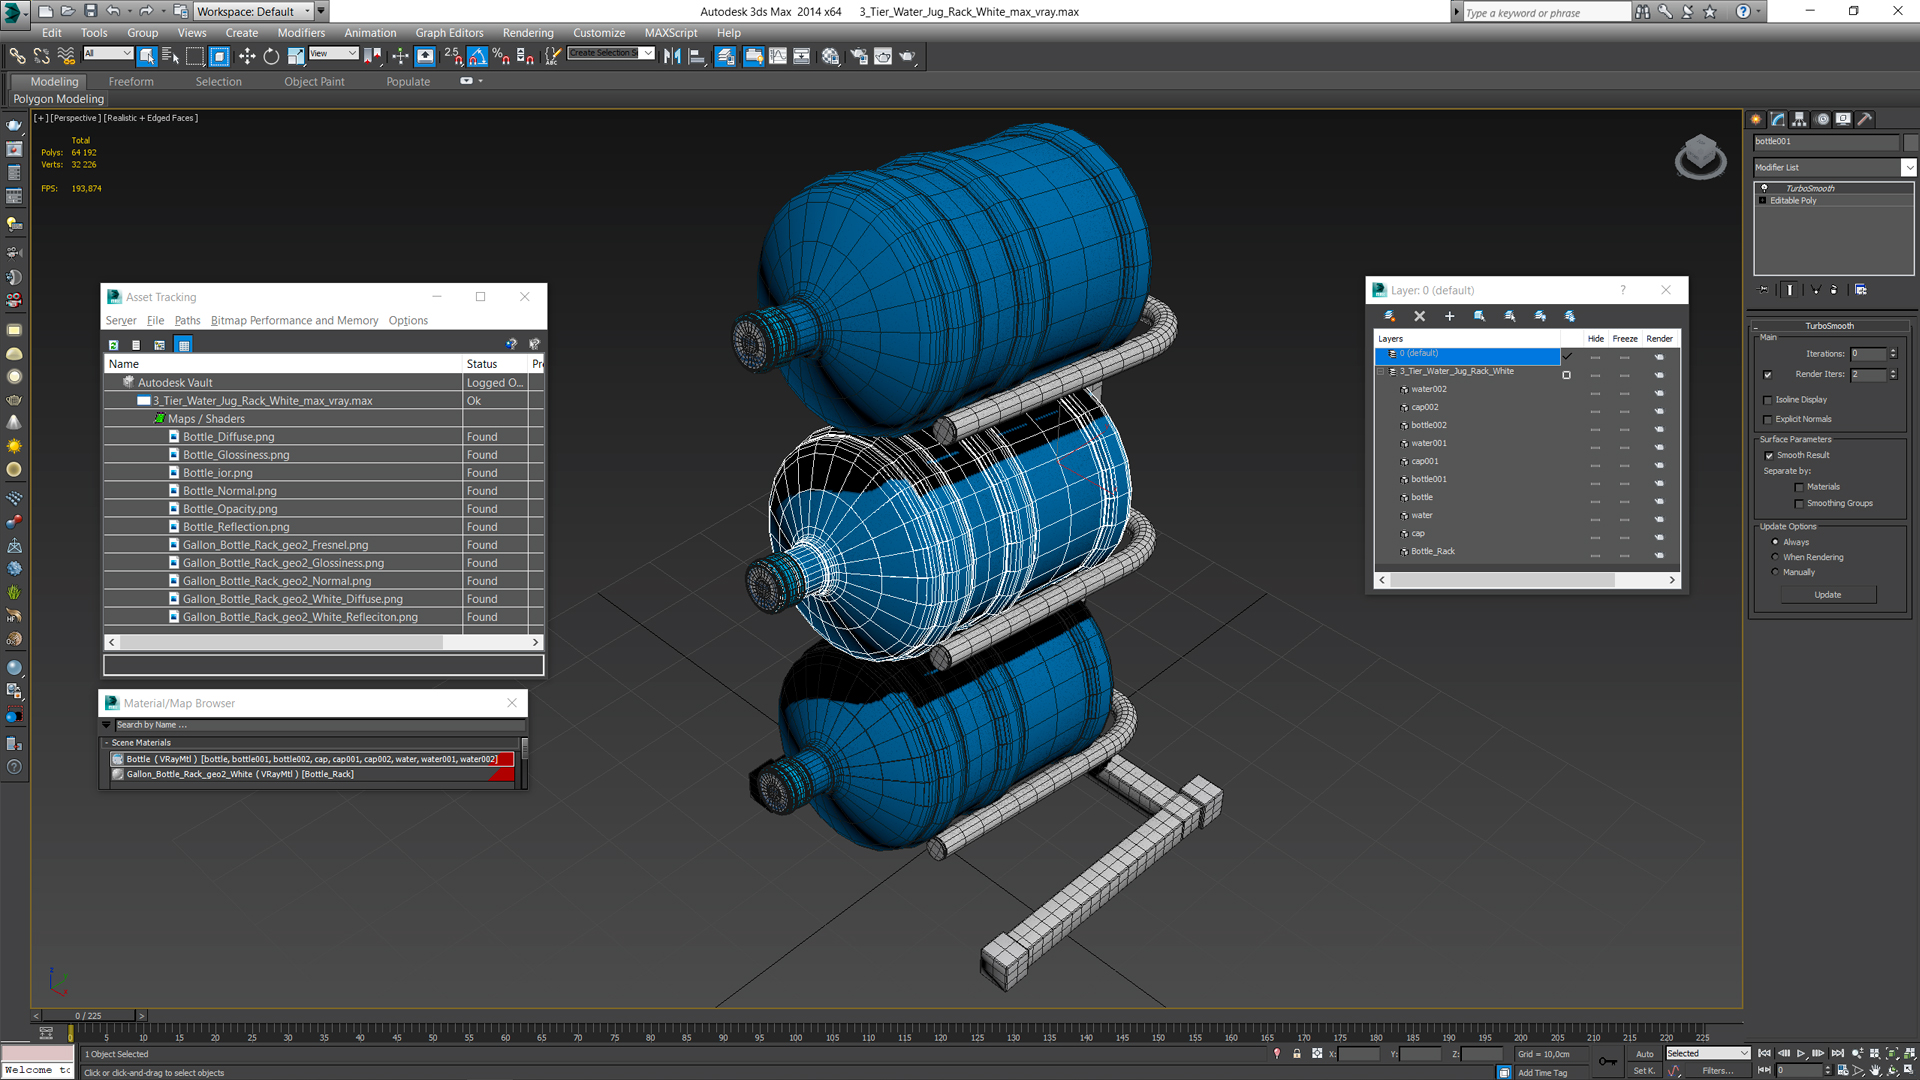Toggle selection lock padlock in status bar
The height and width of the screenshot is (1080, 1920).
(x=1297, y=1053)
